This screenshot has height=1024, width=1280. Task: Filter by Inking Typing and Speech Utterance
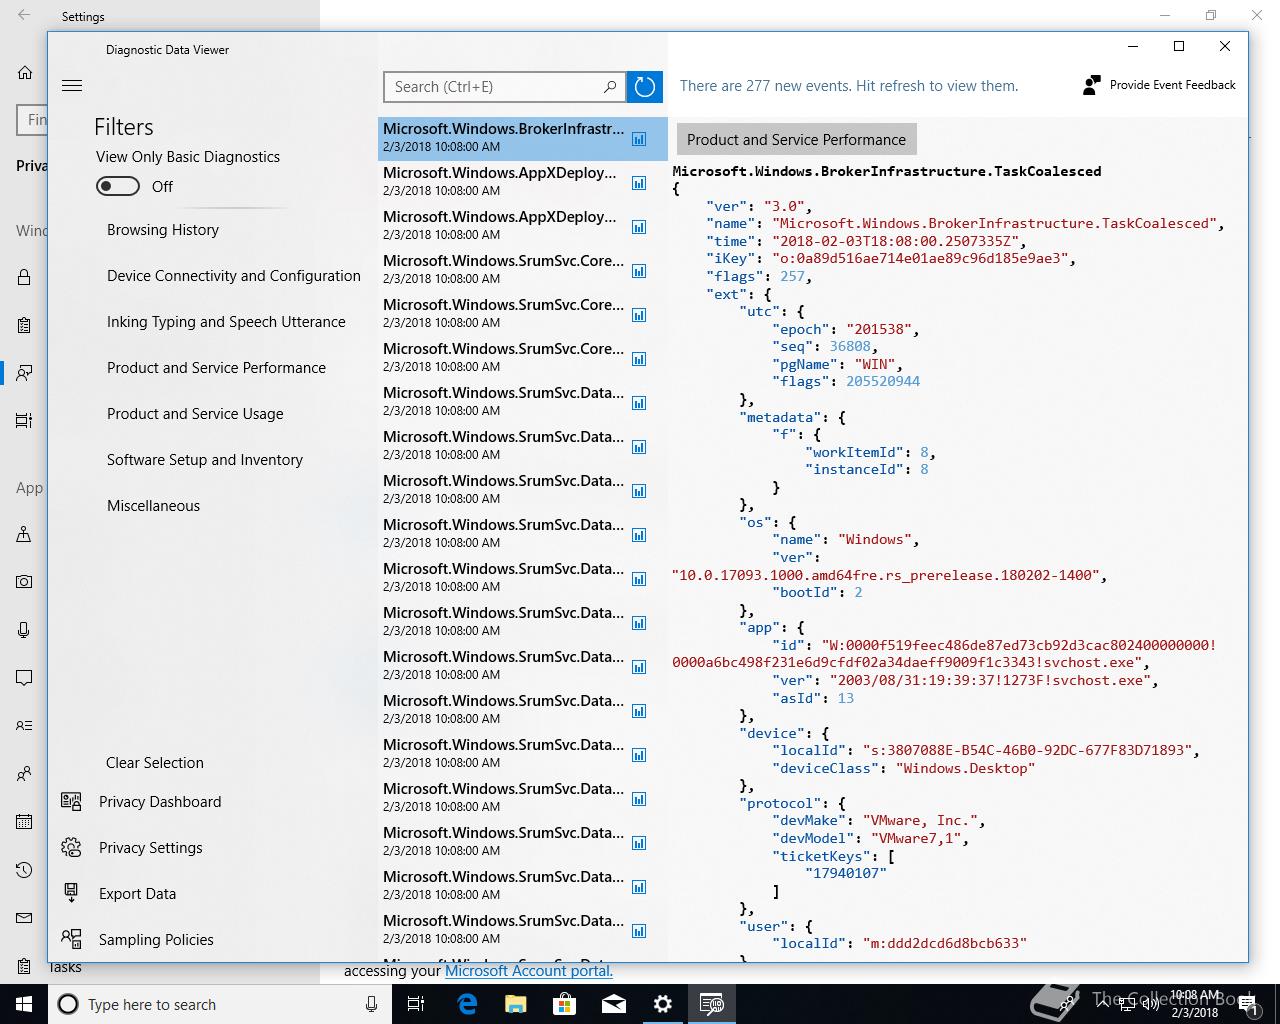pos(226,322)
